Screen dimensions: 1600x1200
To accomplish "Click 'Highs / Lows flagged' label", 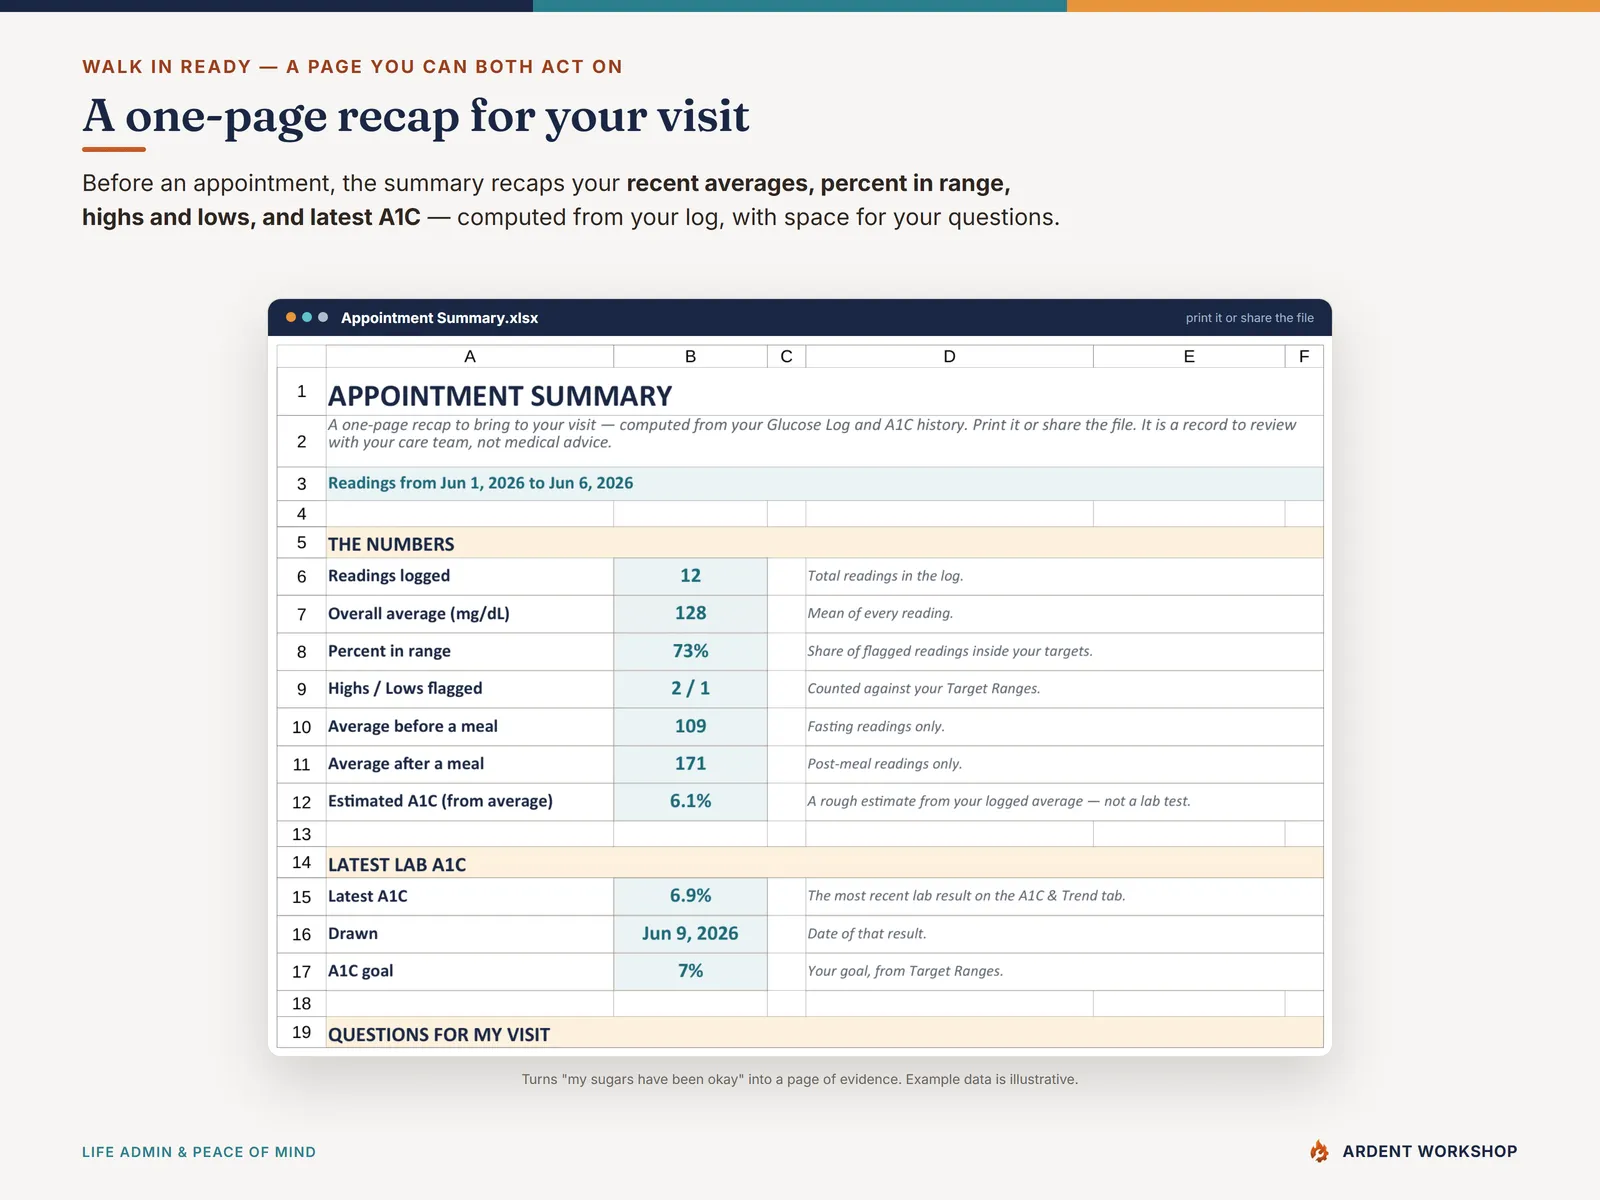I will click(405, 688).
